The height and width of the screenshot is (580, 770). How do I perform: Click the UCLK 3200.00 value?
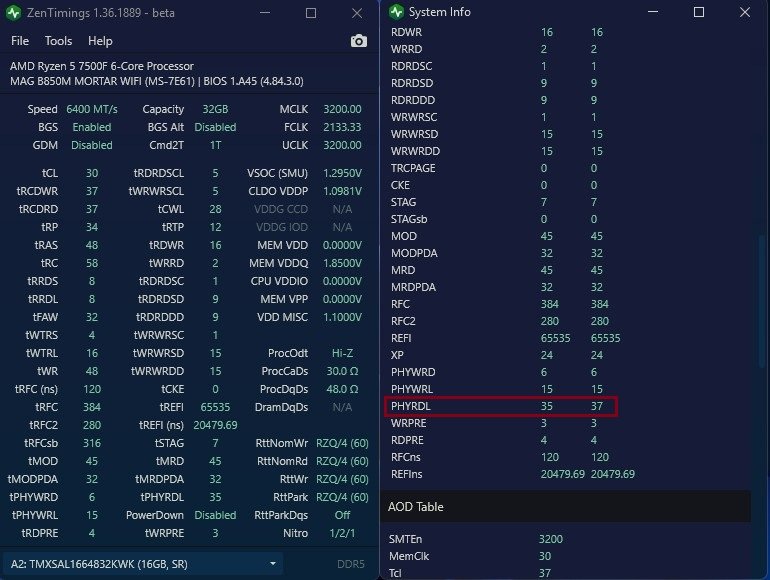coord(342,145)
